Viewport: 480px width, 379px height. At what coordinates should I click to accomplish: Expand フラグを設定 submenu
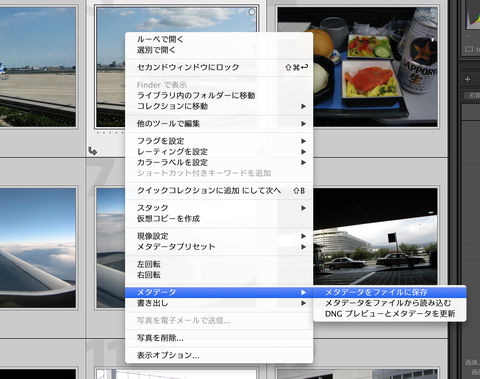[x=219, y=141]
